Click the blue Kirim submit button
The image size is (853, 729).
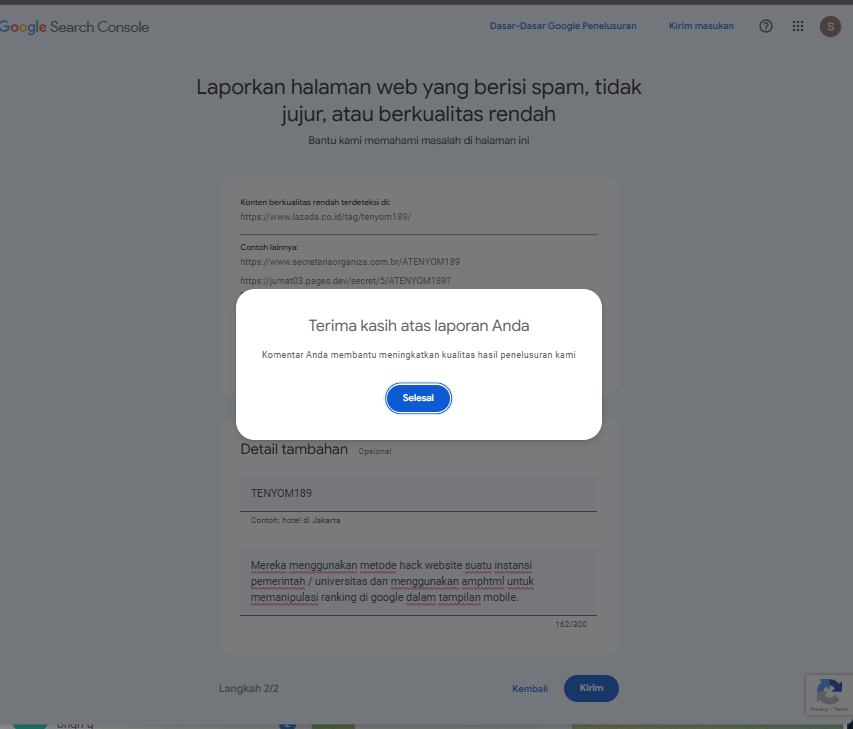pyautogui.click(x=591, y=688)
